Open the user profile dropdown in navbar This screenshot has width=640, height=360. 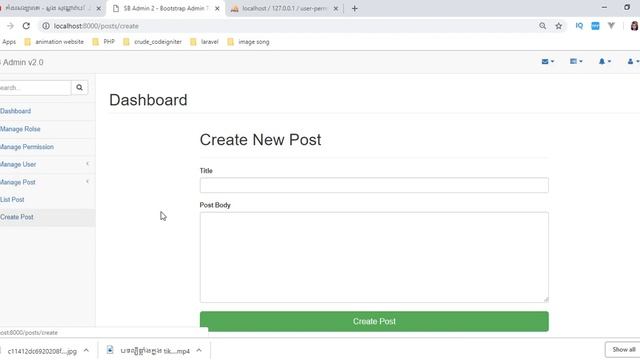(x=633, y=61)
